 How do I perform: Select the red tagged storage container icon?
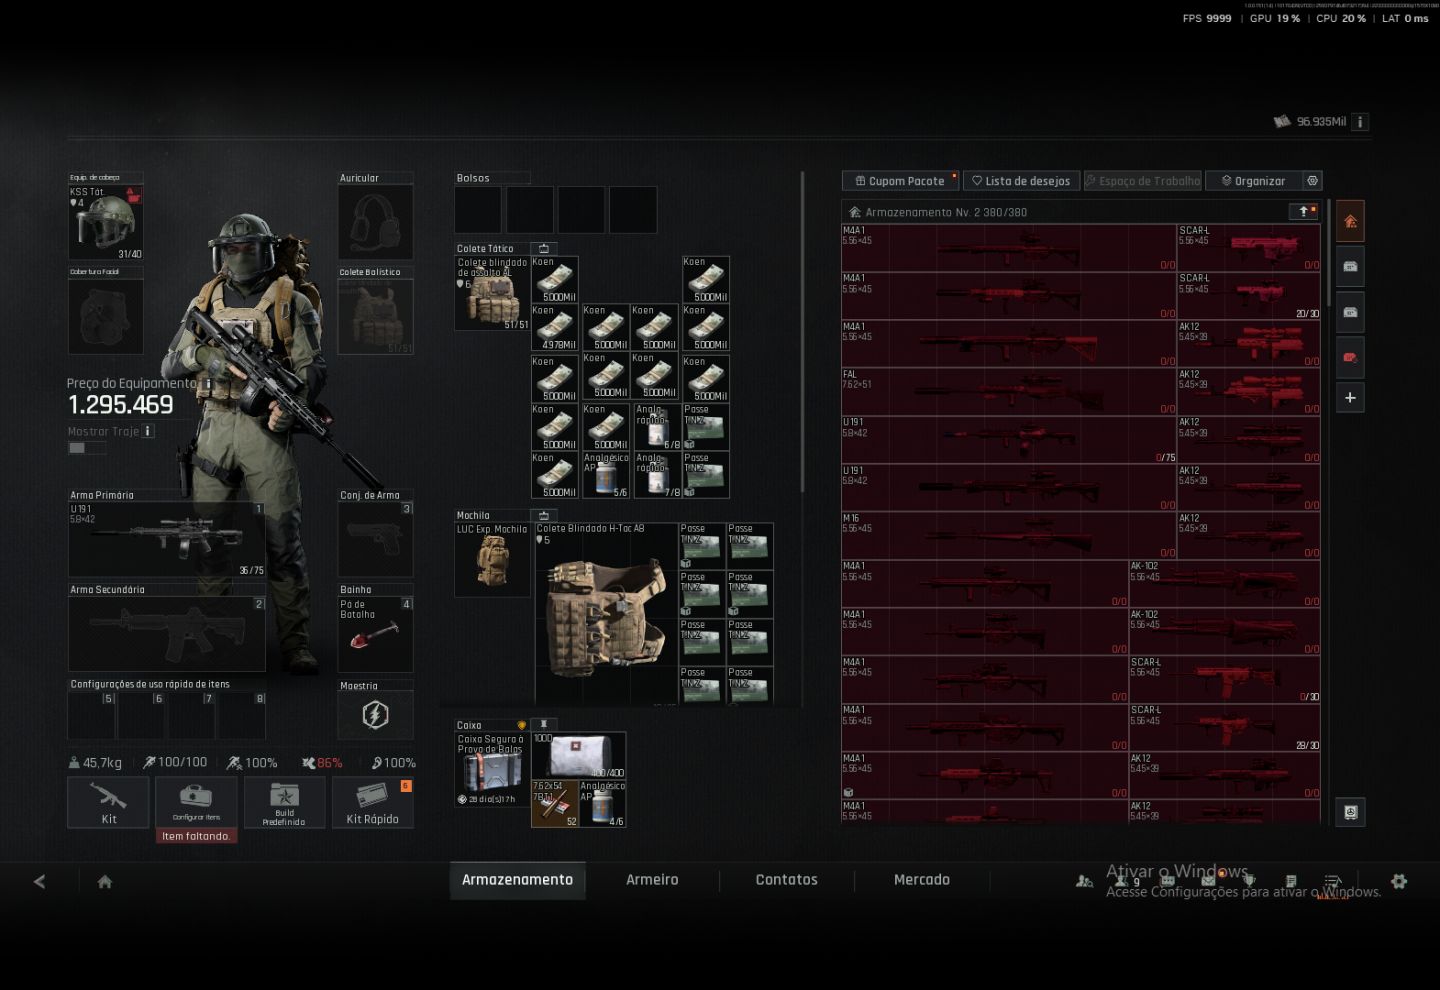(1350, 357)
